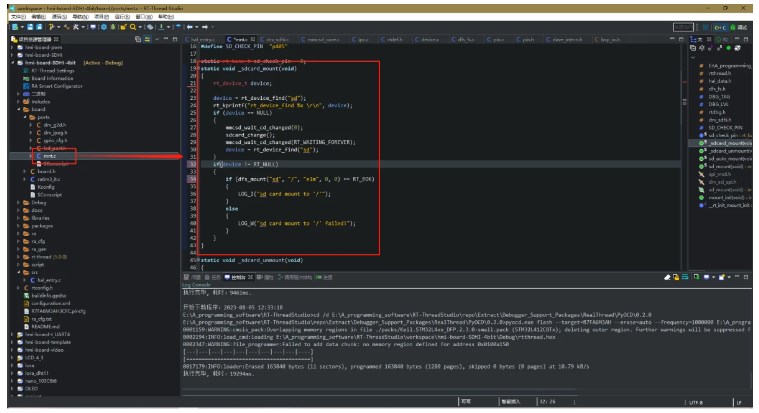Click outline collapse all icon

[693, 48]
